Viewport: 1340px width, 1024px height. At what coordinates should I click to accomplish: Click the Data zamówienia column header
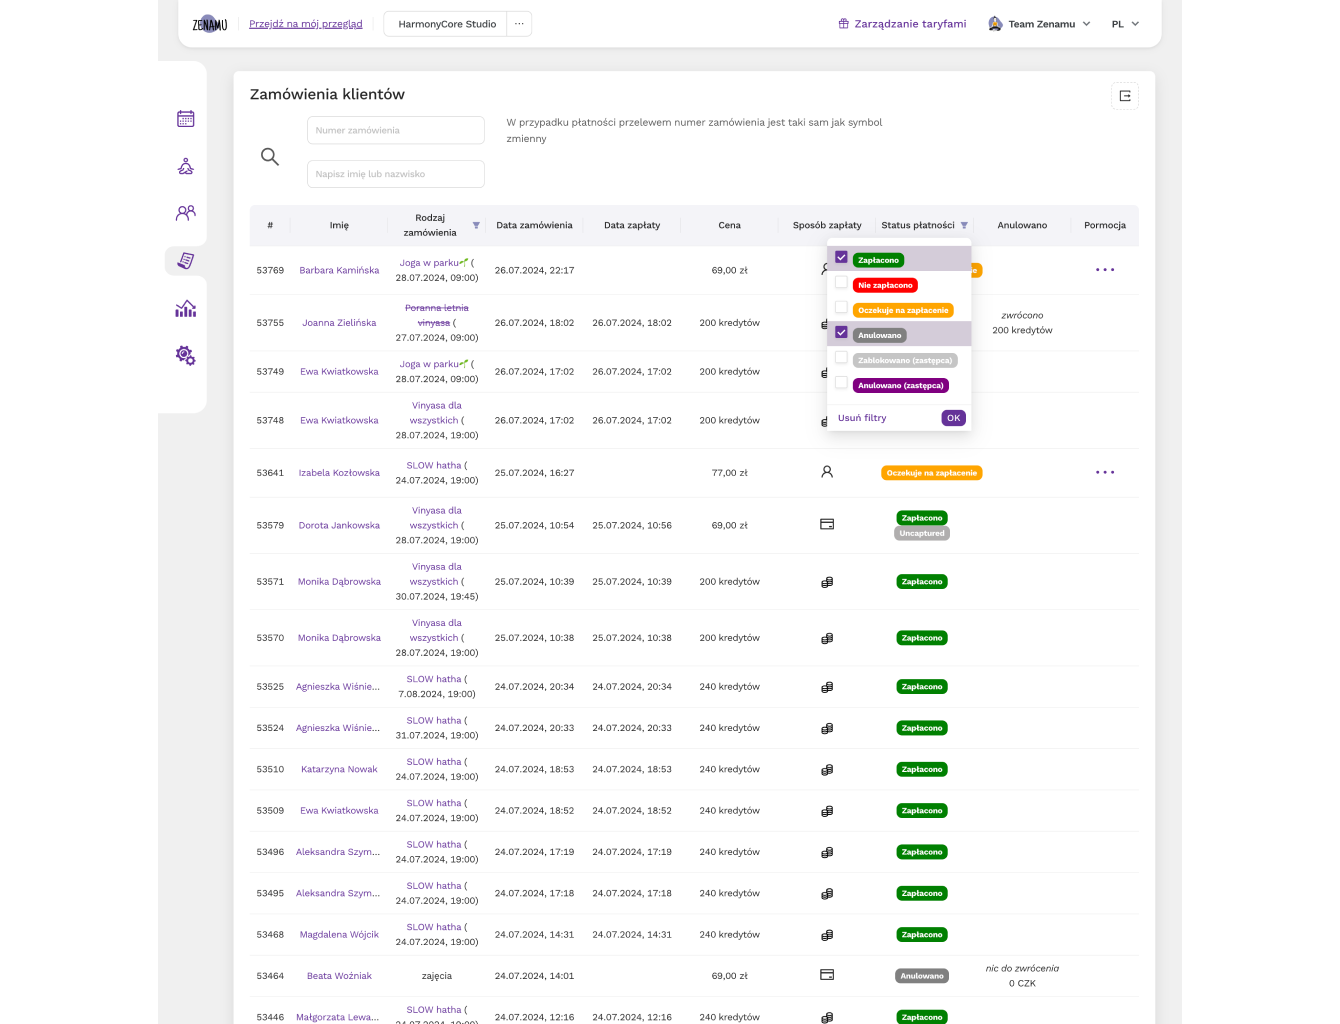click(535, 226)
